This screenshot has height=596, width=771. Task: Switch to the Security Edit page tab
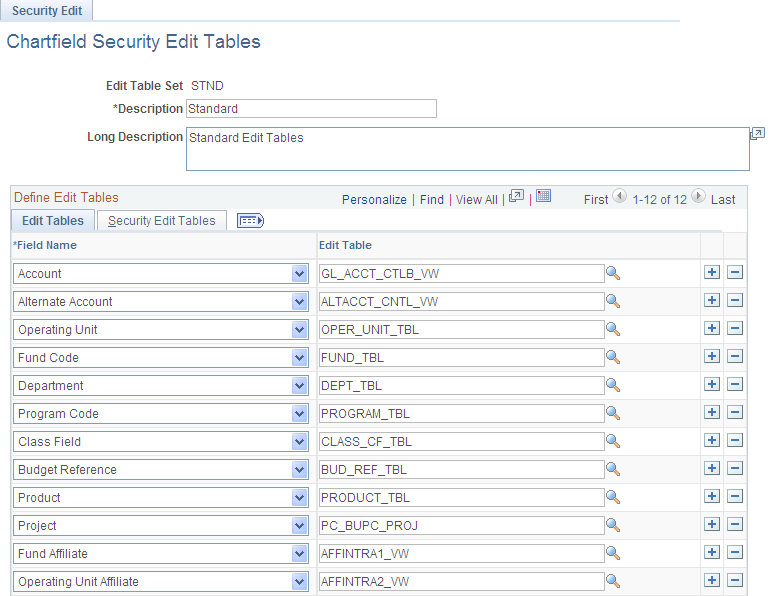click(47, 10)
